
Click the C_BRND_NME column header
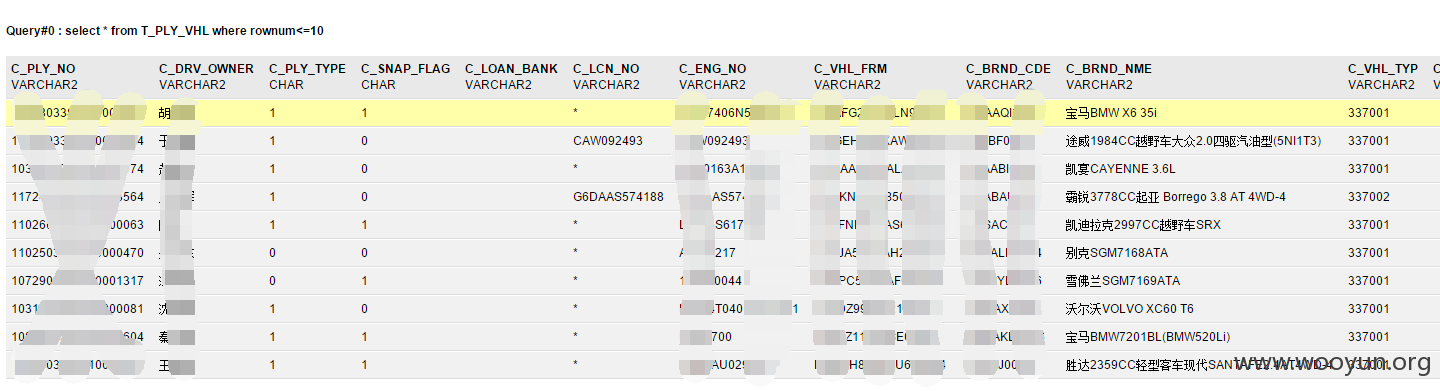tap(1108, 69)
